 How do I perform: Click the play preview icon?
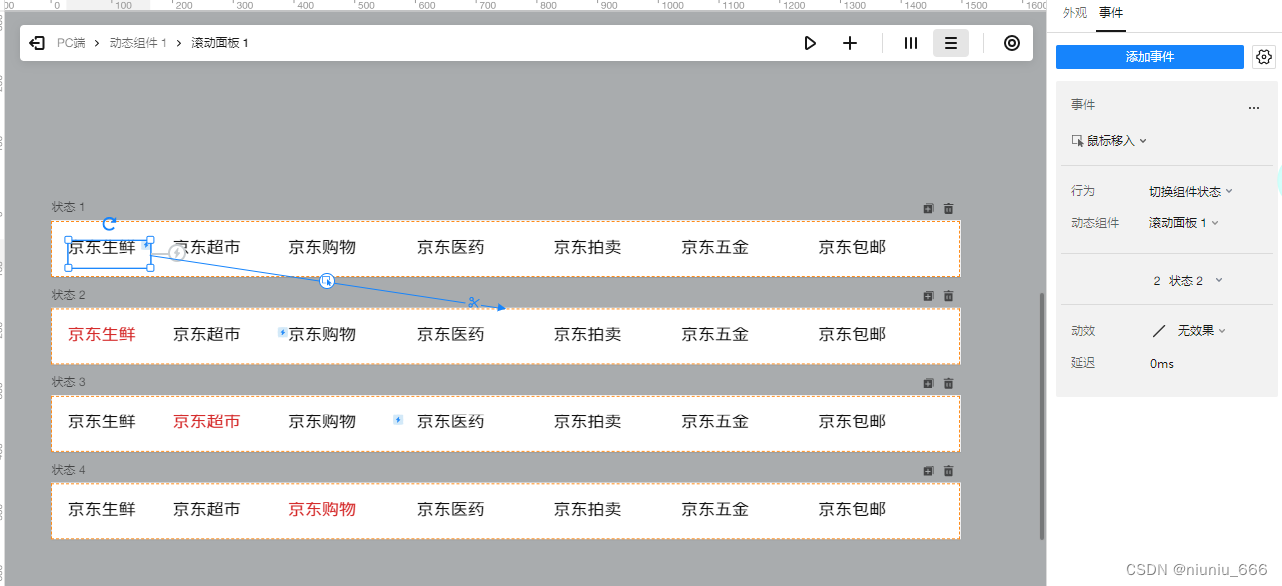tap(810, 43)
